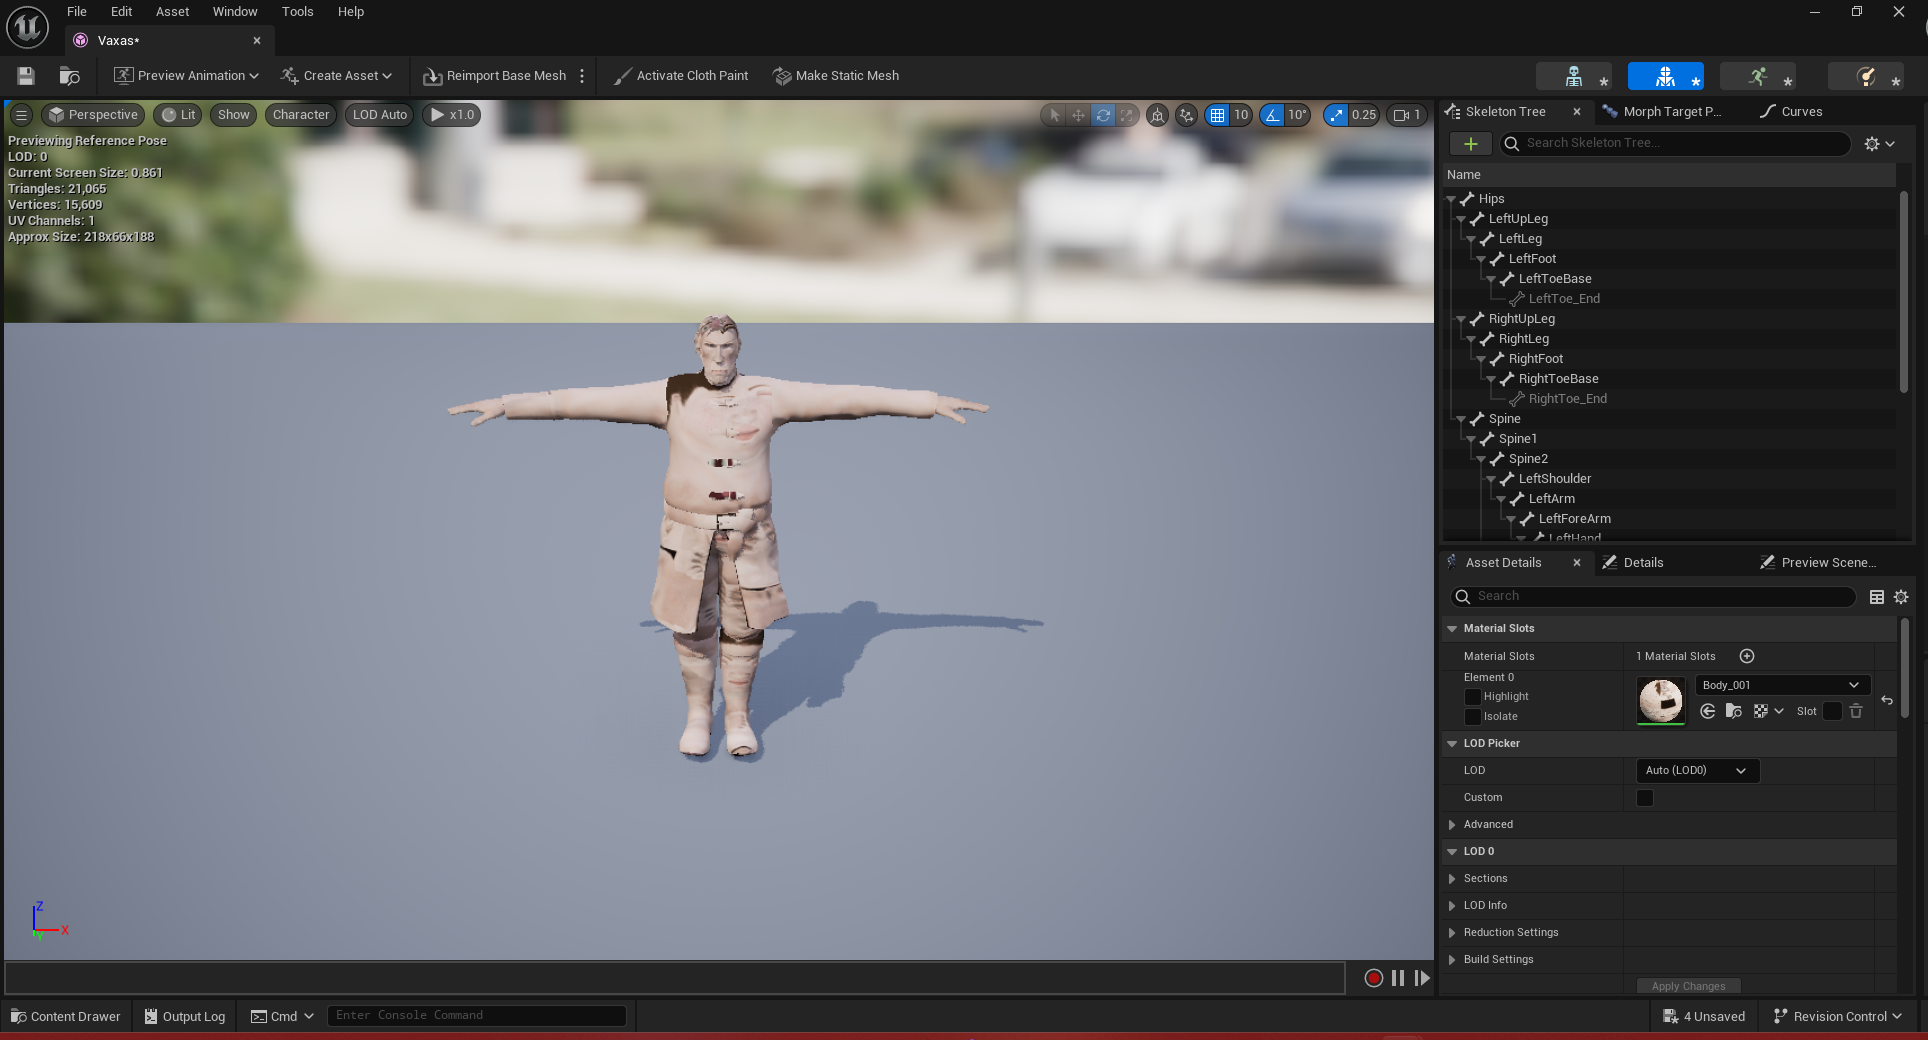Switch to the Curves tab
This screenshot has height=1040, width=1928.
1801,112
